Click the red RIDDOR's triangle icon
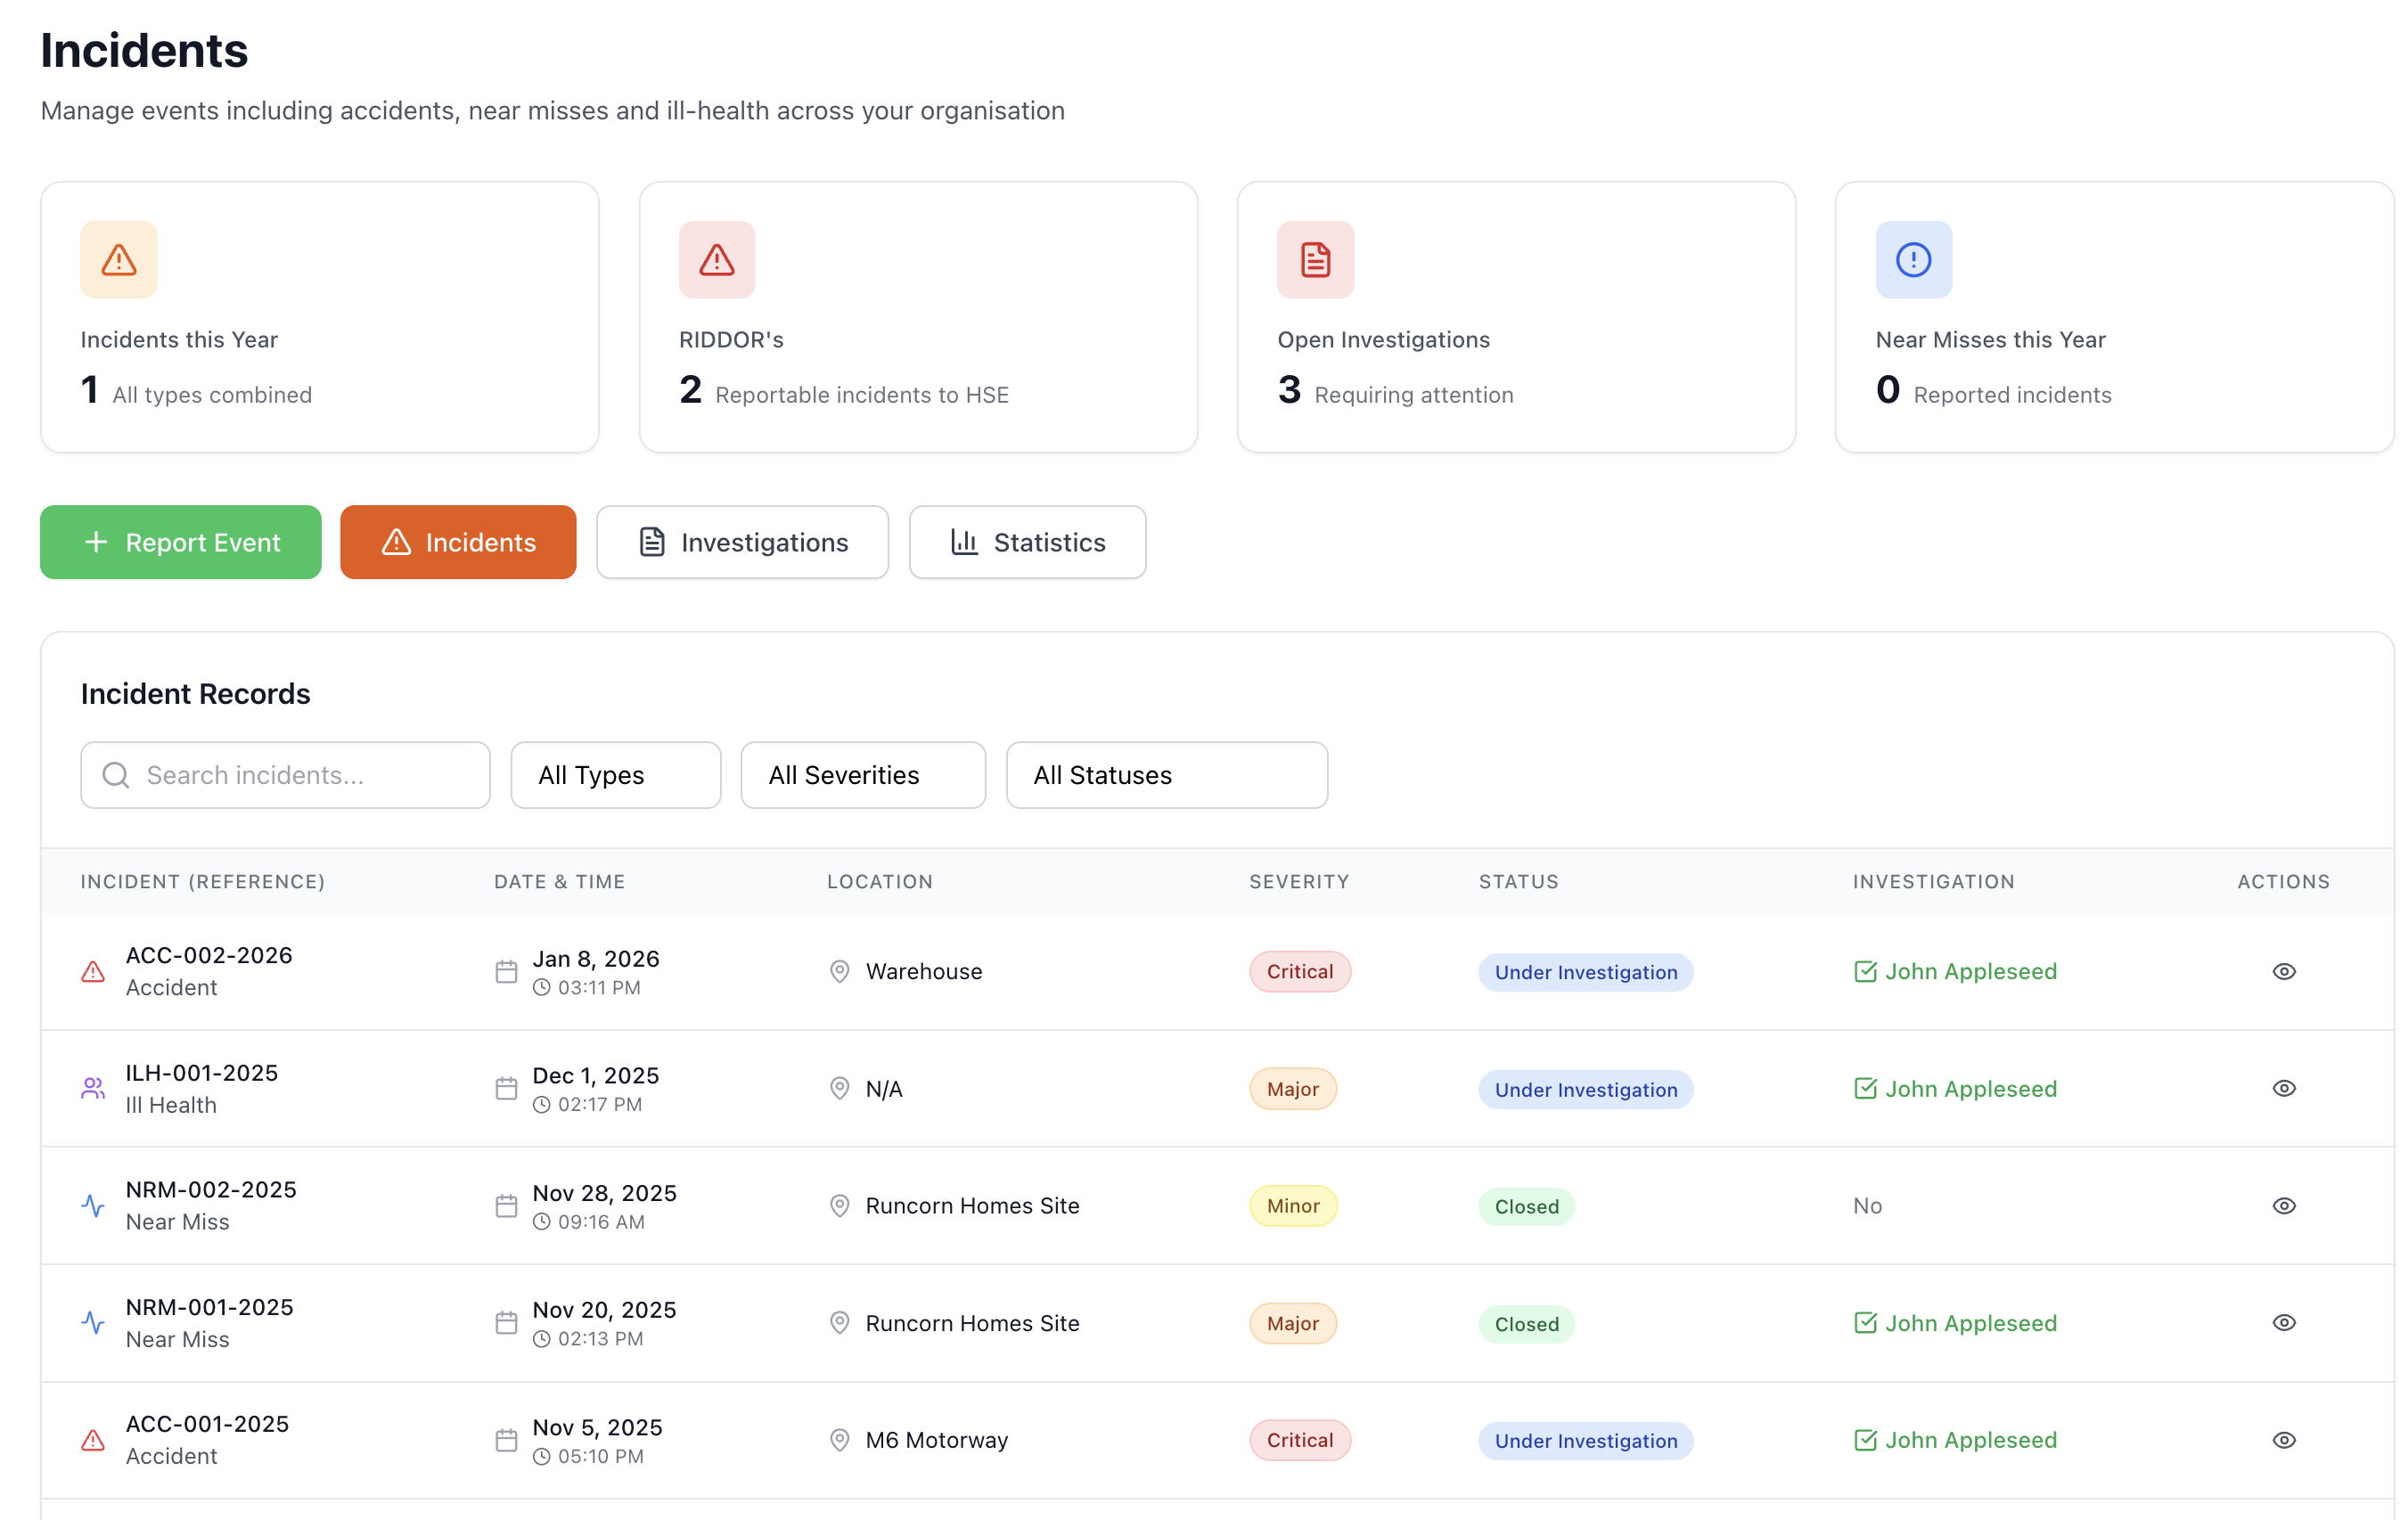 coord(716,260)
